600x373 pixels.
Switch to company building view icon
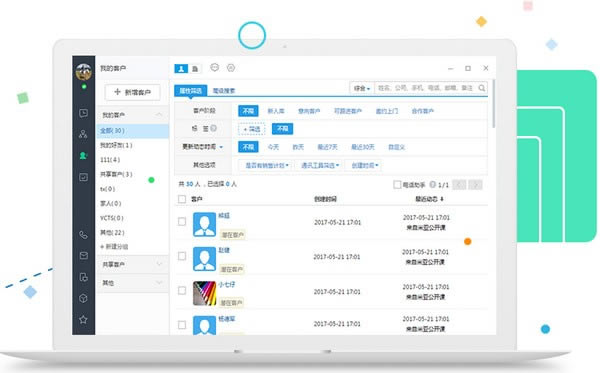[x=195, y=68]
